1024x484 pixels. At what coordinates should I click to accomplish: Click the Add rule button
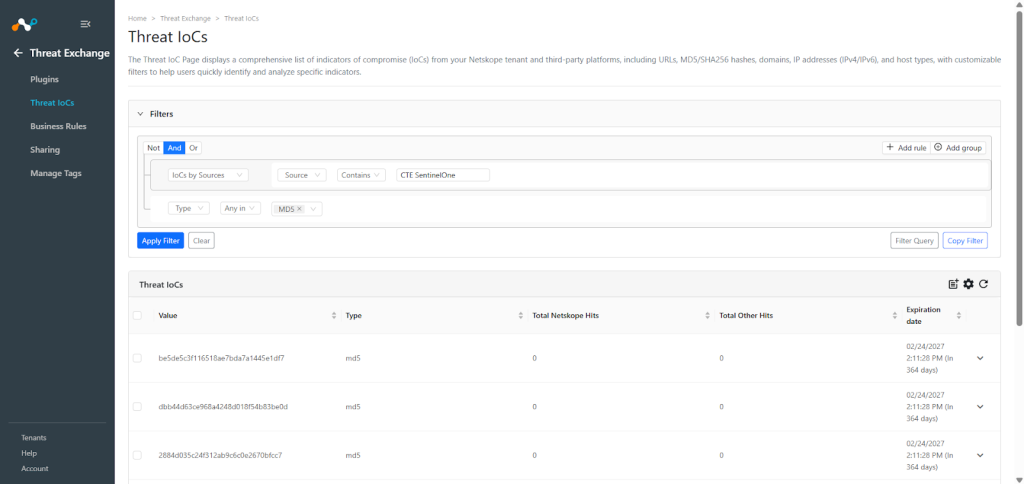906,148
